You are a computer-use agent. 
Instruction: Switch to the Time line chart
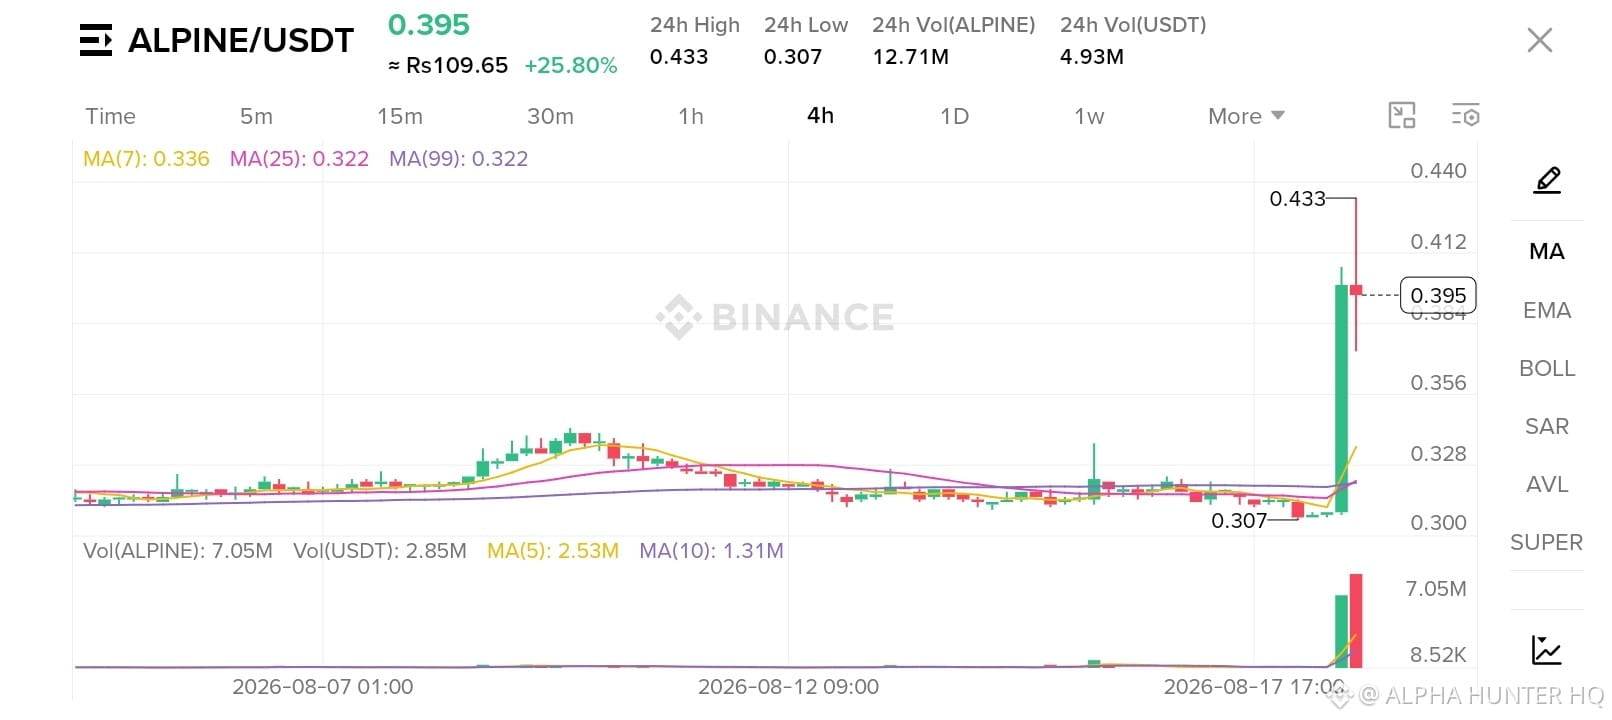110,116
